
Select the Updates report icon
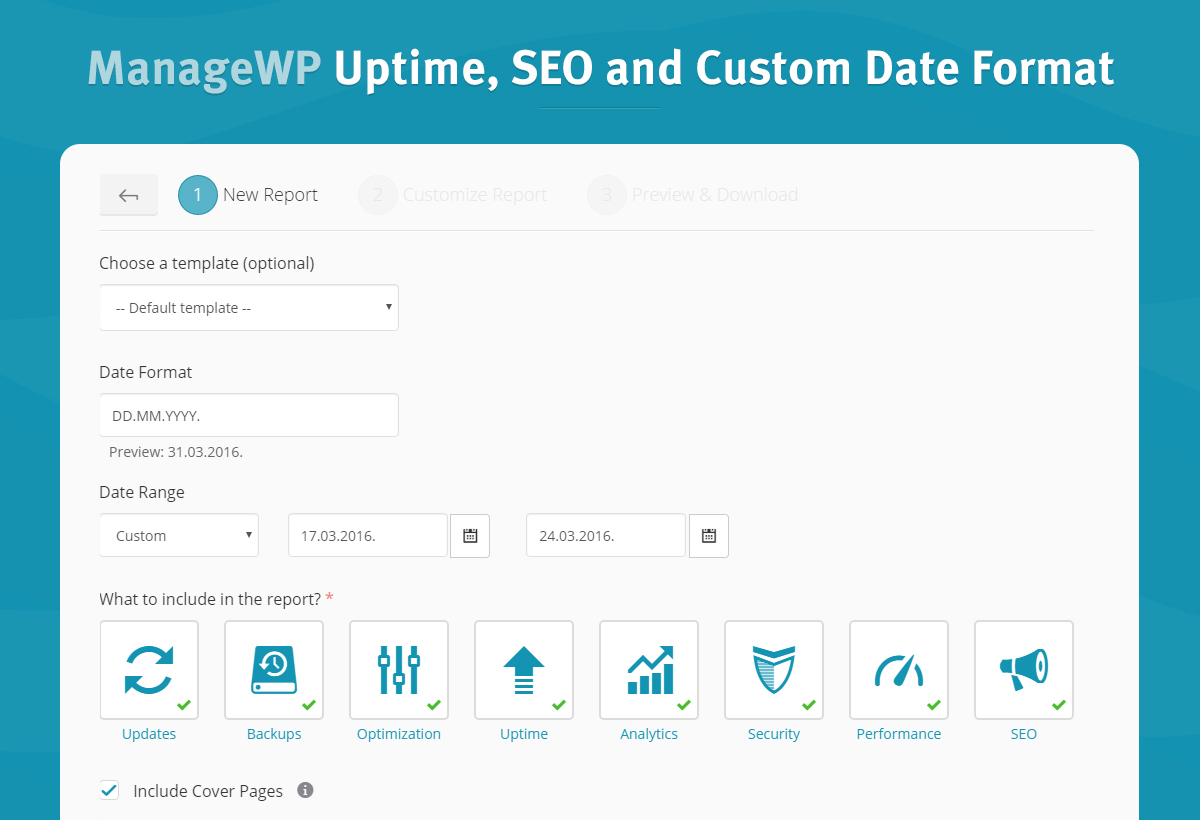click(149, 670)
